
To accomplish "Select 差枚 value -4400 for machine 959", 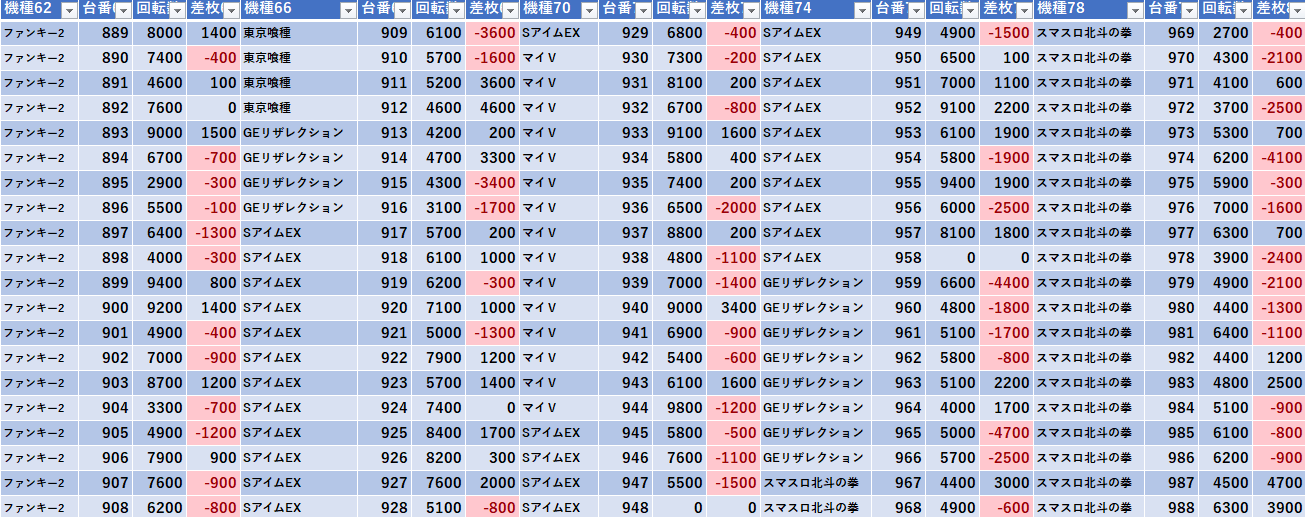I will 1007,283.
